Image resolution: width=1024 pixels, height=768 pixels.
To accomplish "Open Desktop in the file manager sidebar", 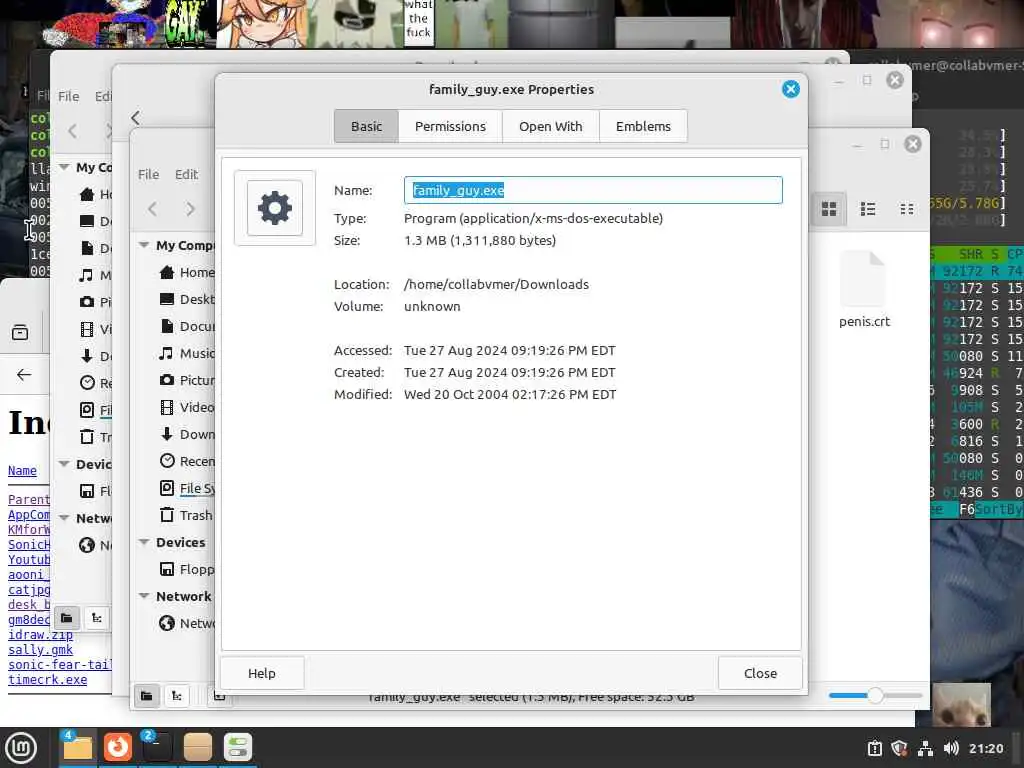I will (x=187, y=299).
